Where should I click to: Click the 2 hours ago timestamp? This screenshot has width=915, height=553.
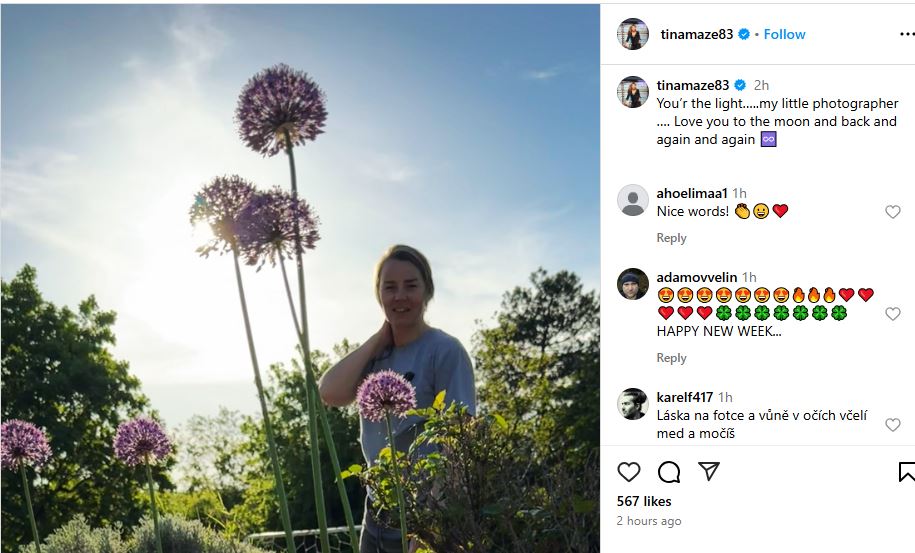pyautogui.click(x=649, y=521)
